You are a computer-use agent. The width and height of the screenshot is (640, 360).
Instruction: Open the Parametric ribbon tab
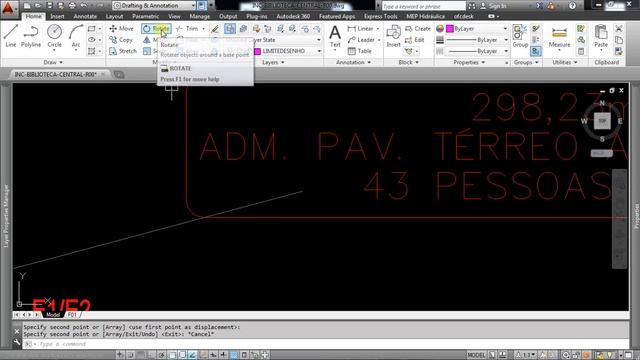coord(145,16)
